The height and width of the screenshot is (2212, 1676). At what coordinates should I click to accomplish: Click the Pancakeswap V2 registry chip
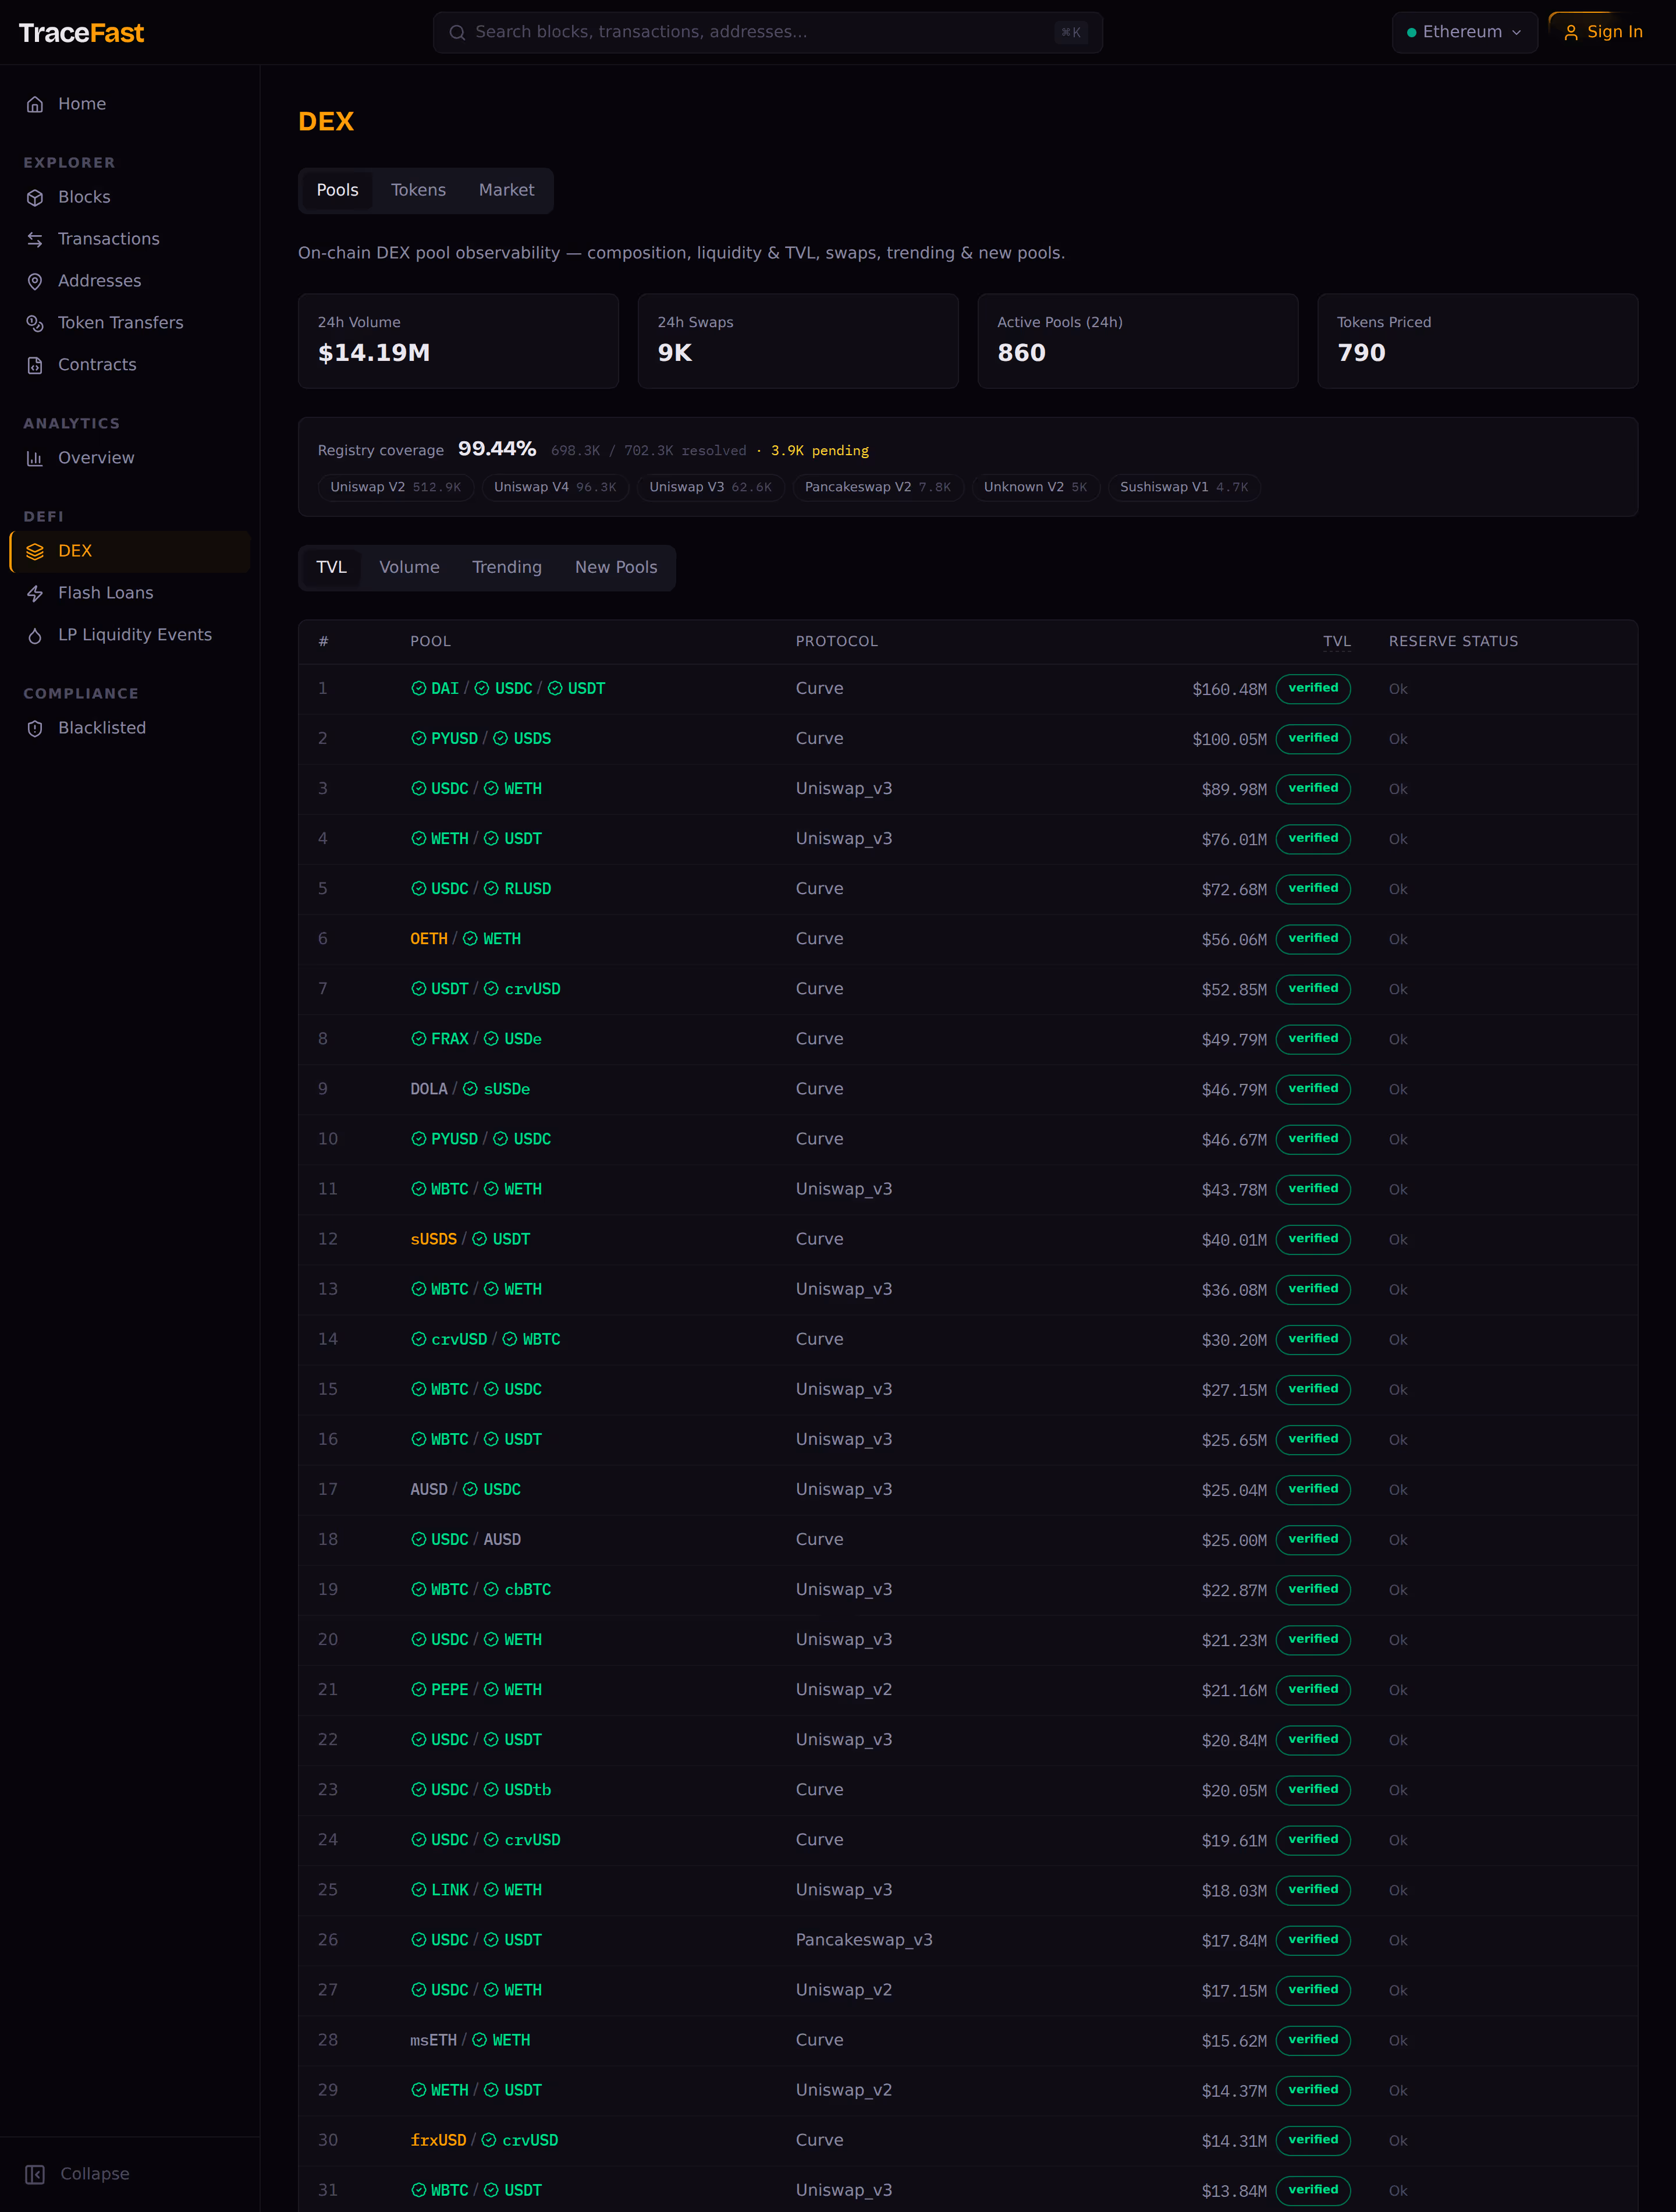point(878,488)
